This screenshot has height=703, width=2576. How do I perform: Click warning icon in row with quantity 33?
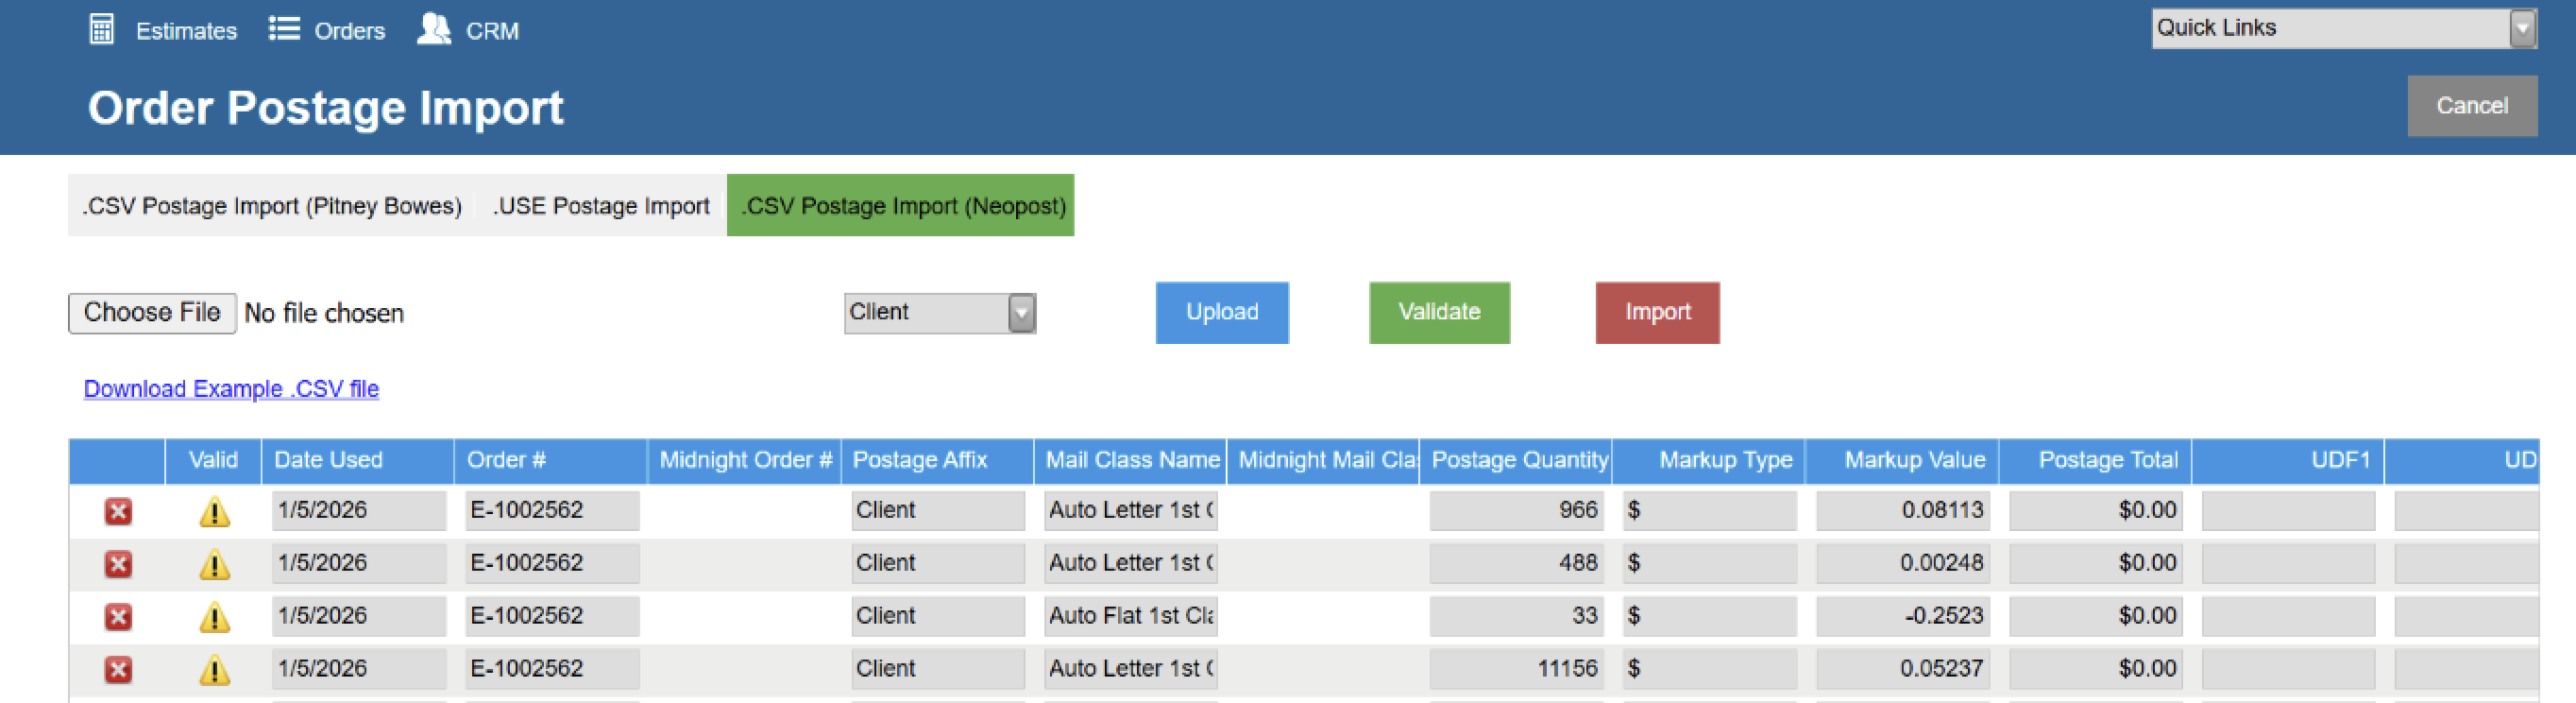click(x=214, y=618)
